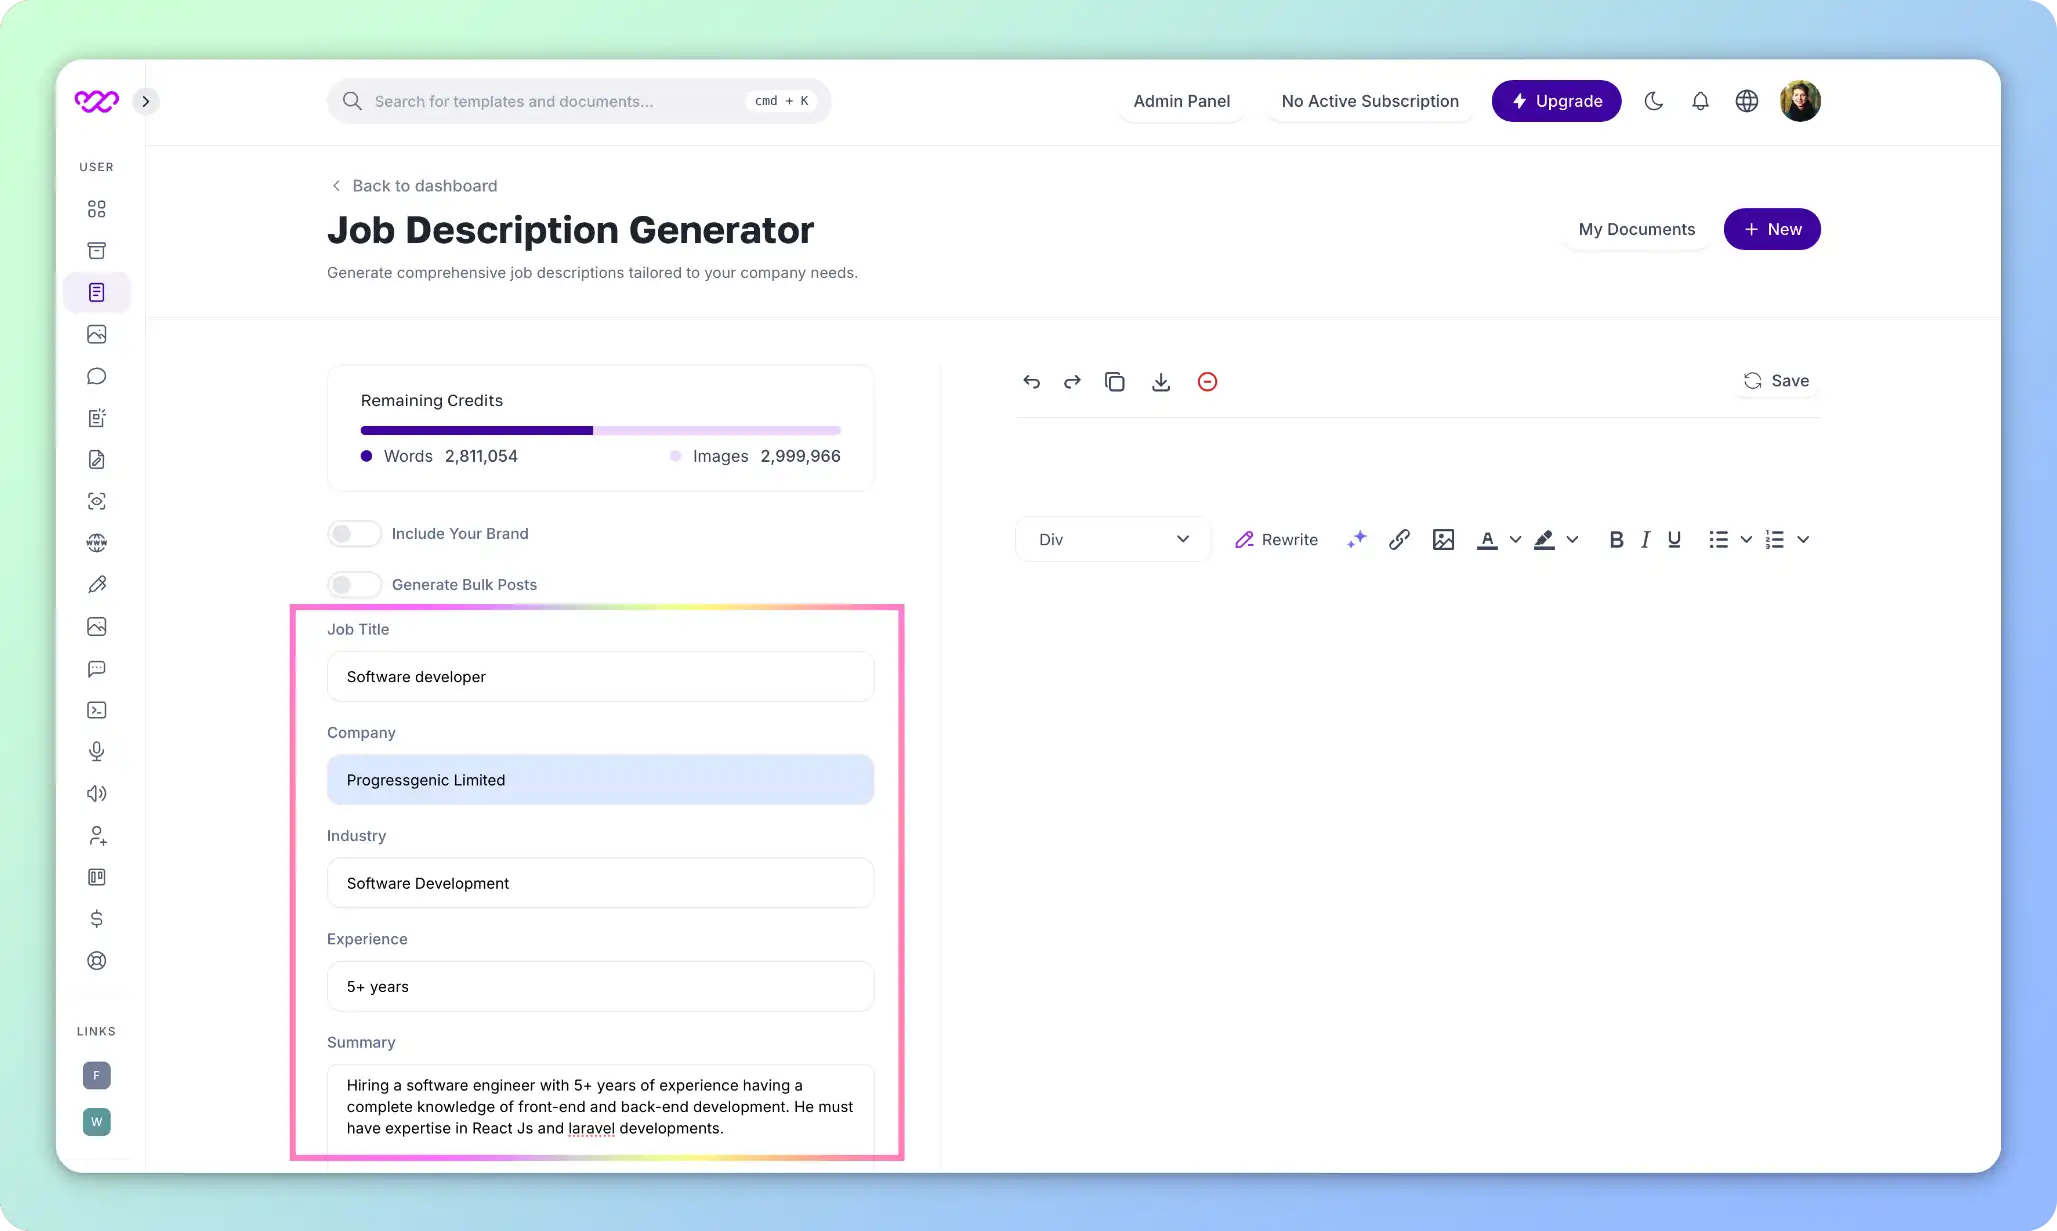Click the link/hyperlink insert icon
2057x1231 pixels.
click(x=1399, y=539)
